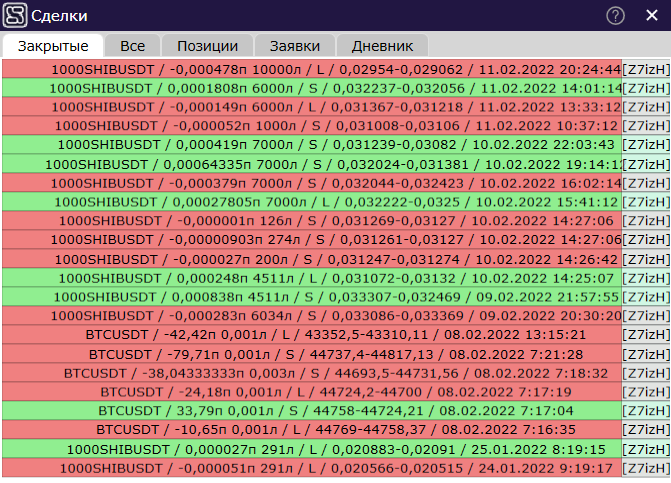
Task: Click the [Z7izH] tag on the 15:41:12 row
Action: coord(646,201)
